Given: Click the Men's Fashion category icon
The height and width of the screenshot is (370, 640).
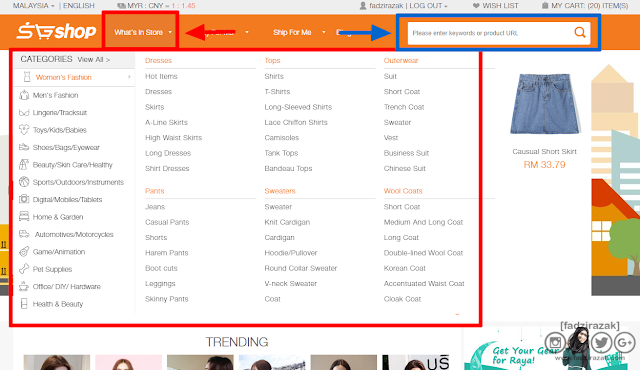Looking at the screenshot, I should [24, 95].
